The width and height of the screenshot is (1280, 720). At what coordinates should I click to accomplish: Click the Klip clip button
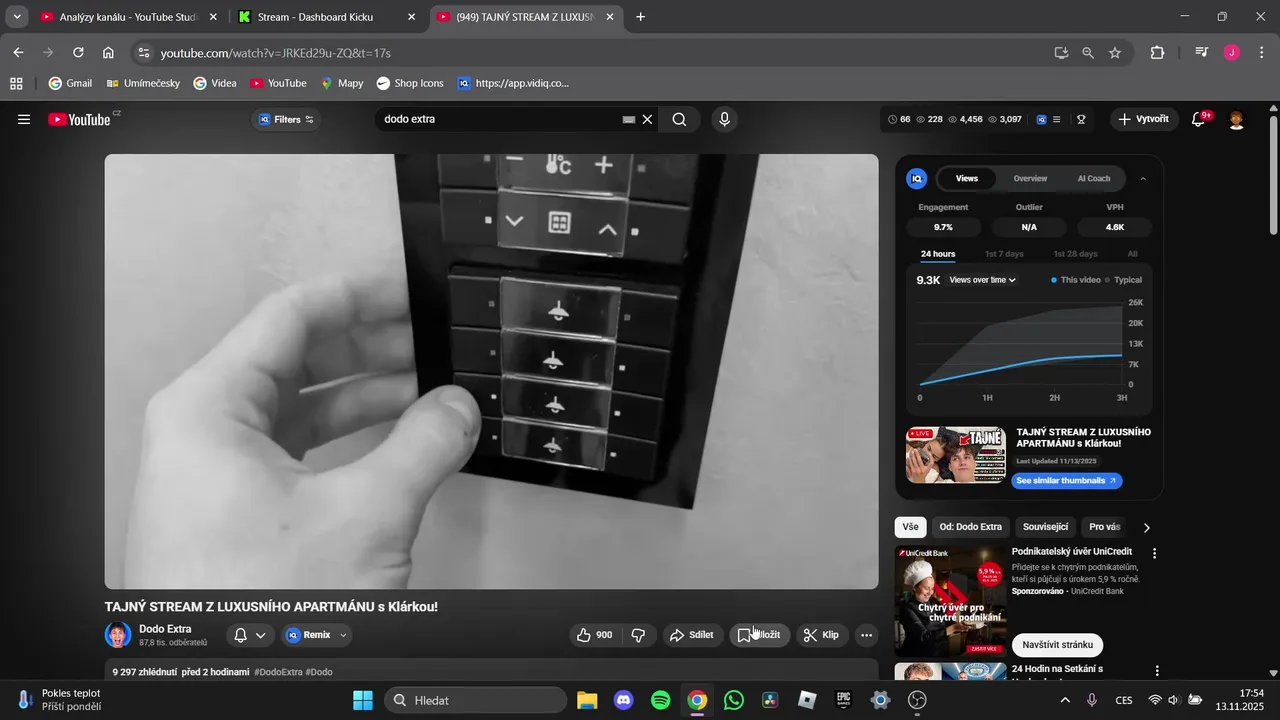(822, 635)
